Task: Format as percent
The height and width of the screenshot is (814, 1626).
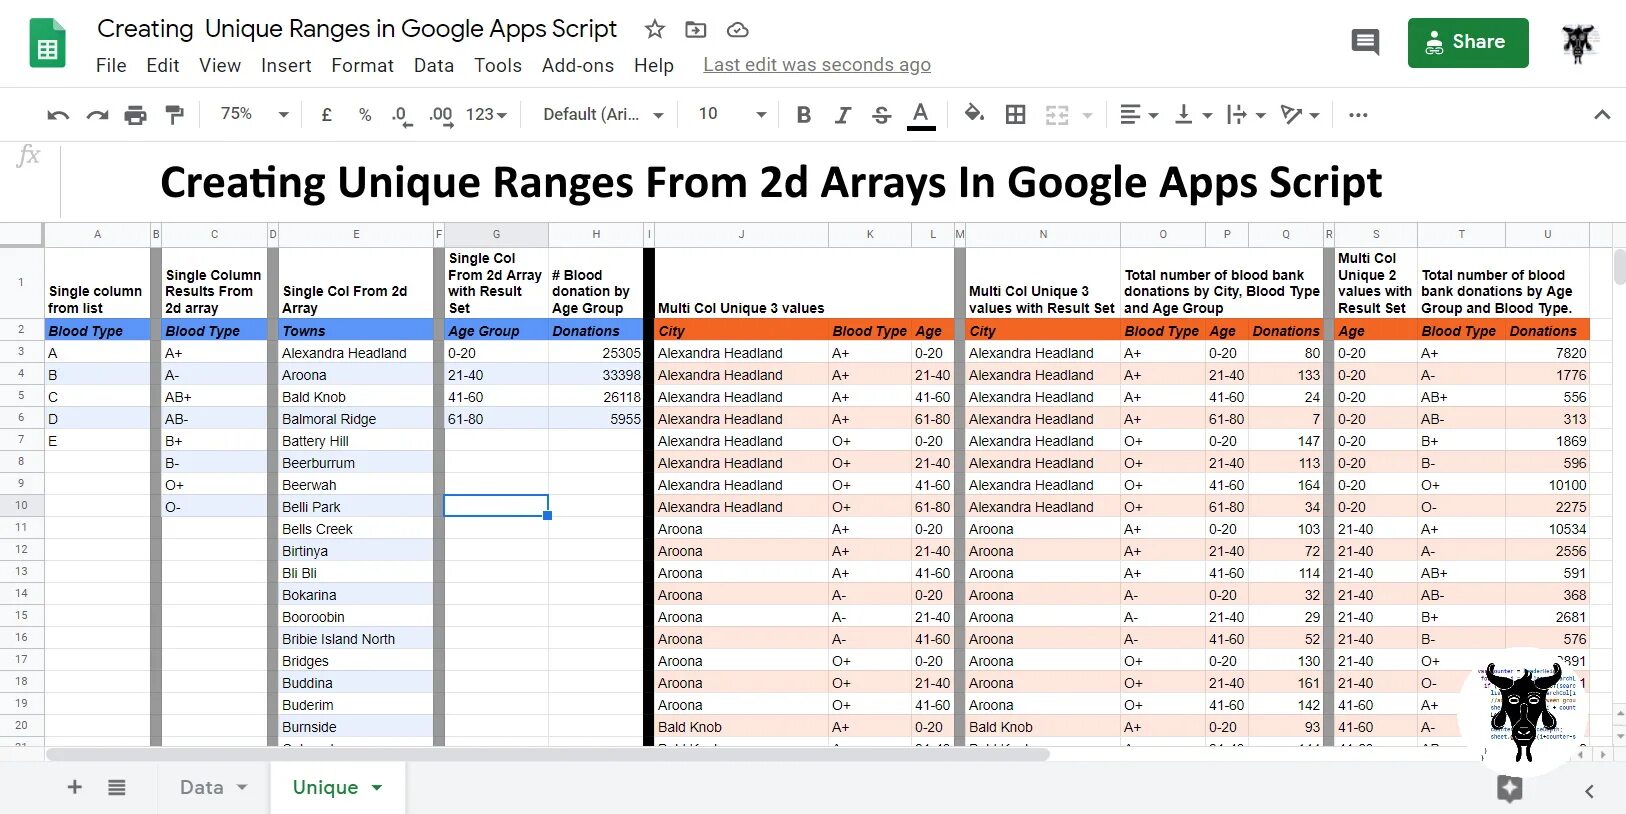Action: [365, 115]
